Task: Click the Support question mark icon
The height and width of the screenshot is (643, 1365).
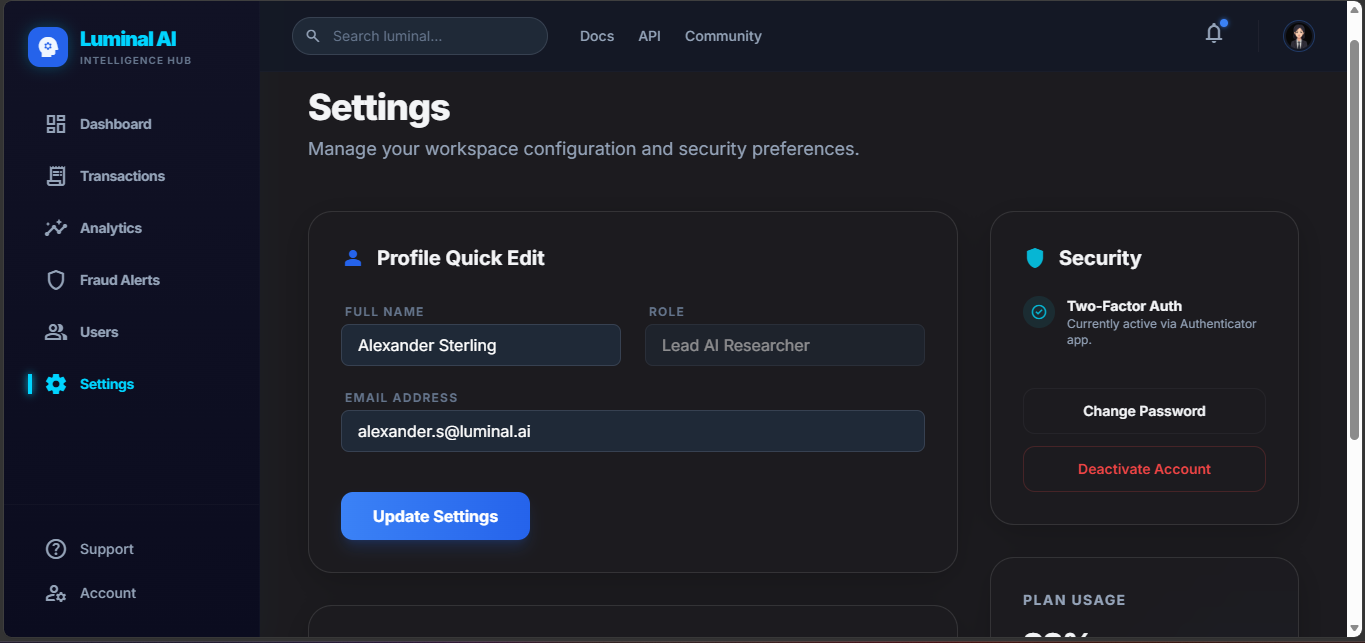Action: [x=56, y=549]
